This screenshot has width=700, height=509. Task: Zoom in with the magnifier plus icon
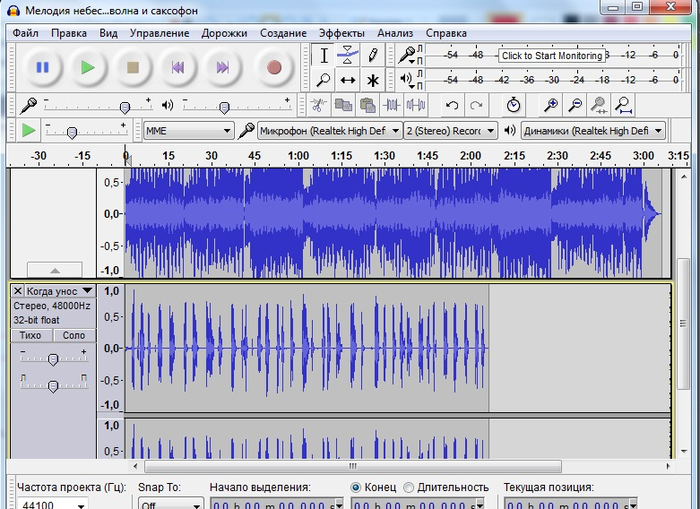(550, 105)
